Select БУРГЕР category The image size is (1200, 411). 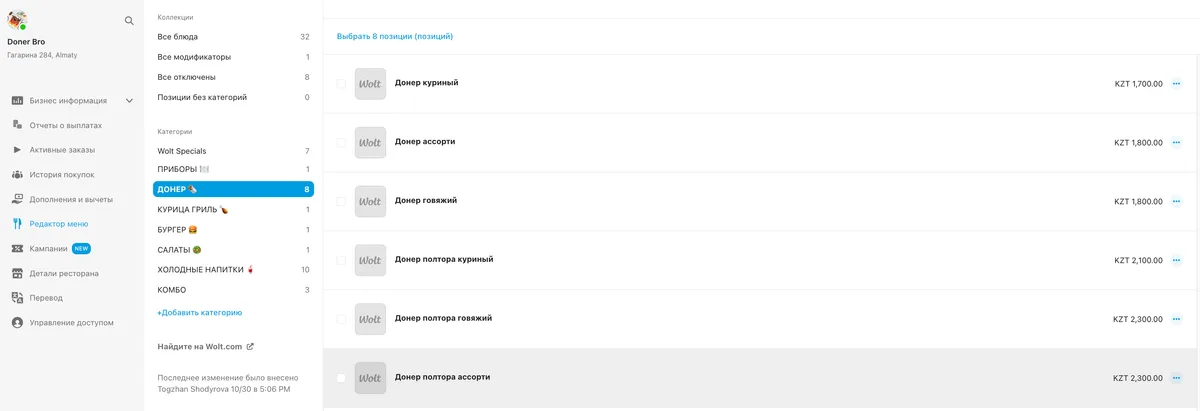pos(233,229)
